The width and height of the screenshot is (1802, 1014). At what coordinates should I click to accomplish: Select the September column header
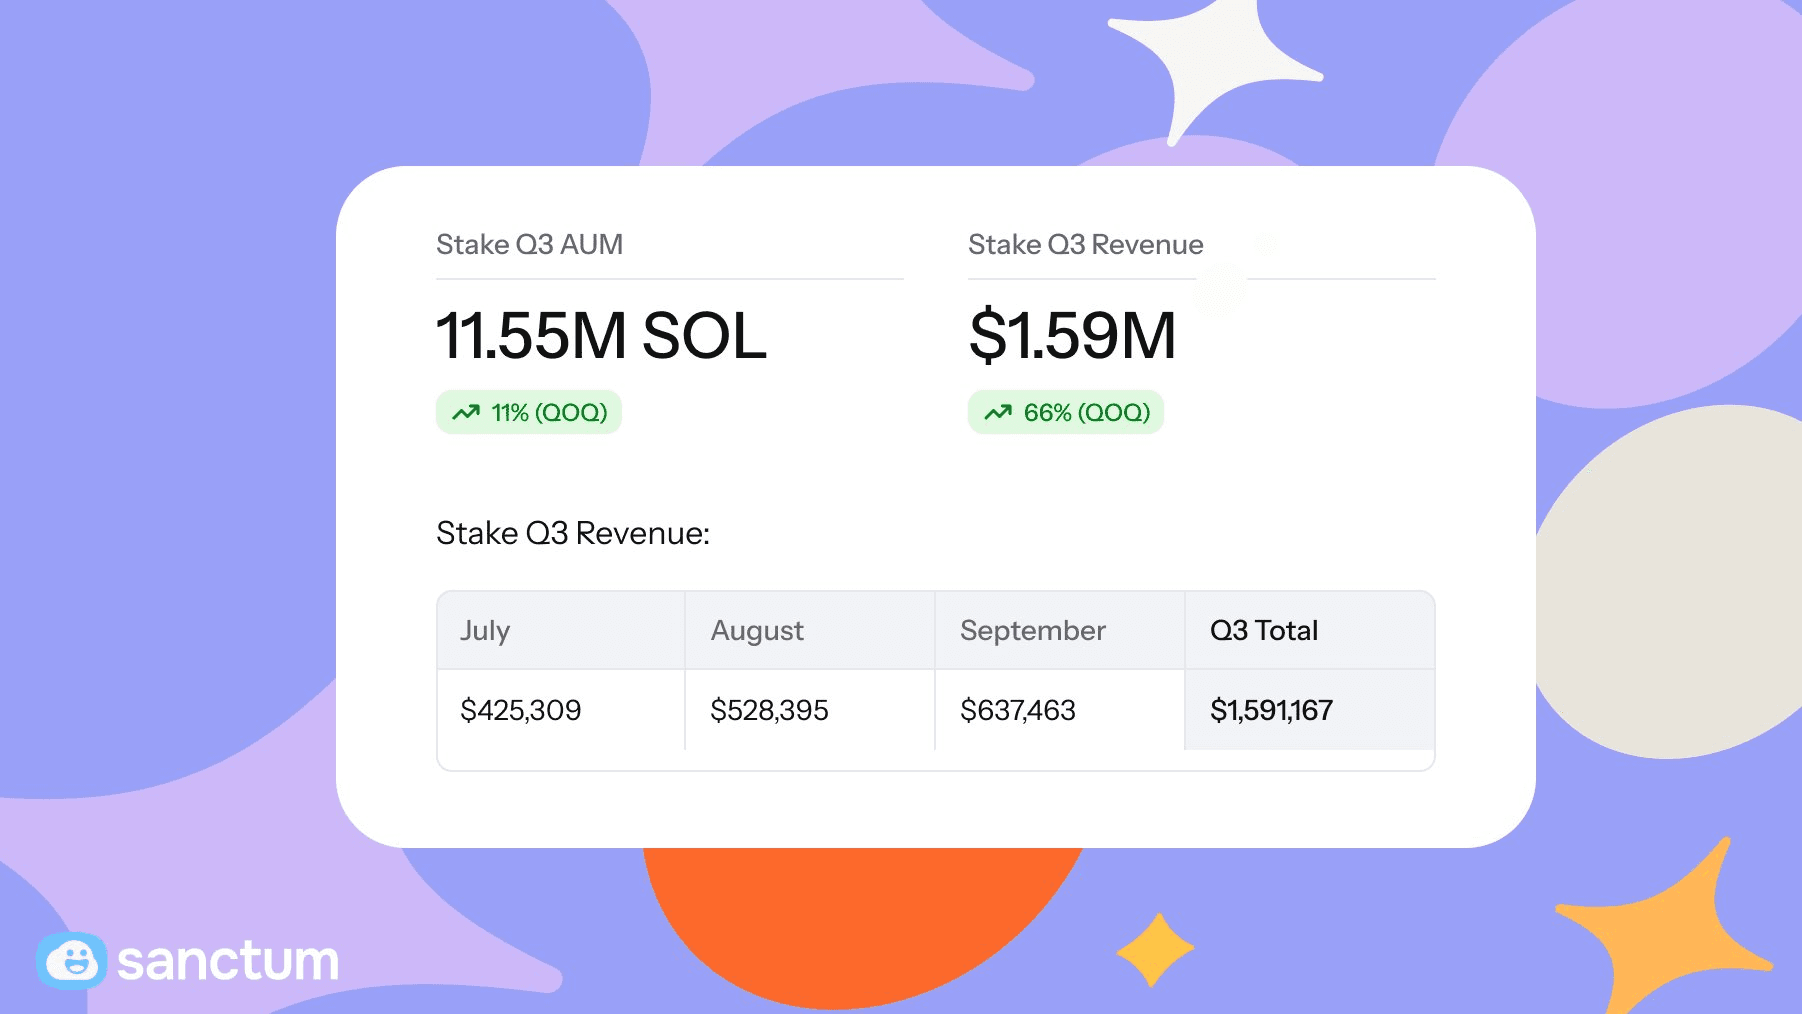point(1032,631)
